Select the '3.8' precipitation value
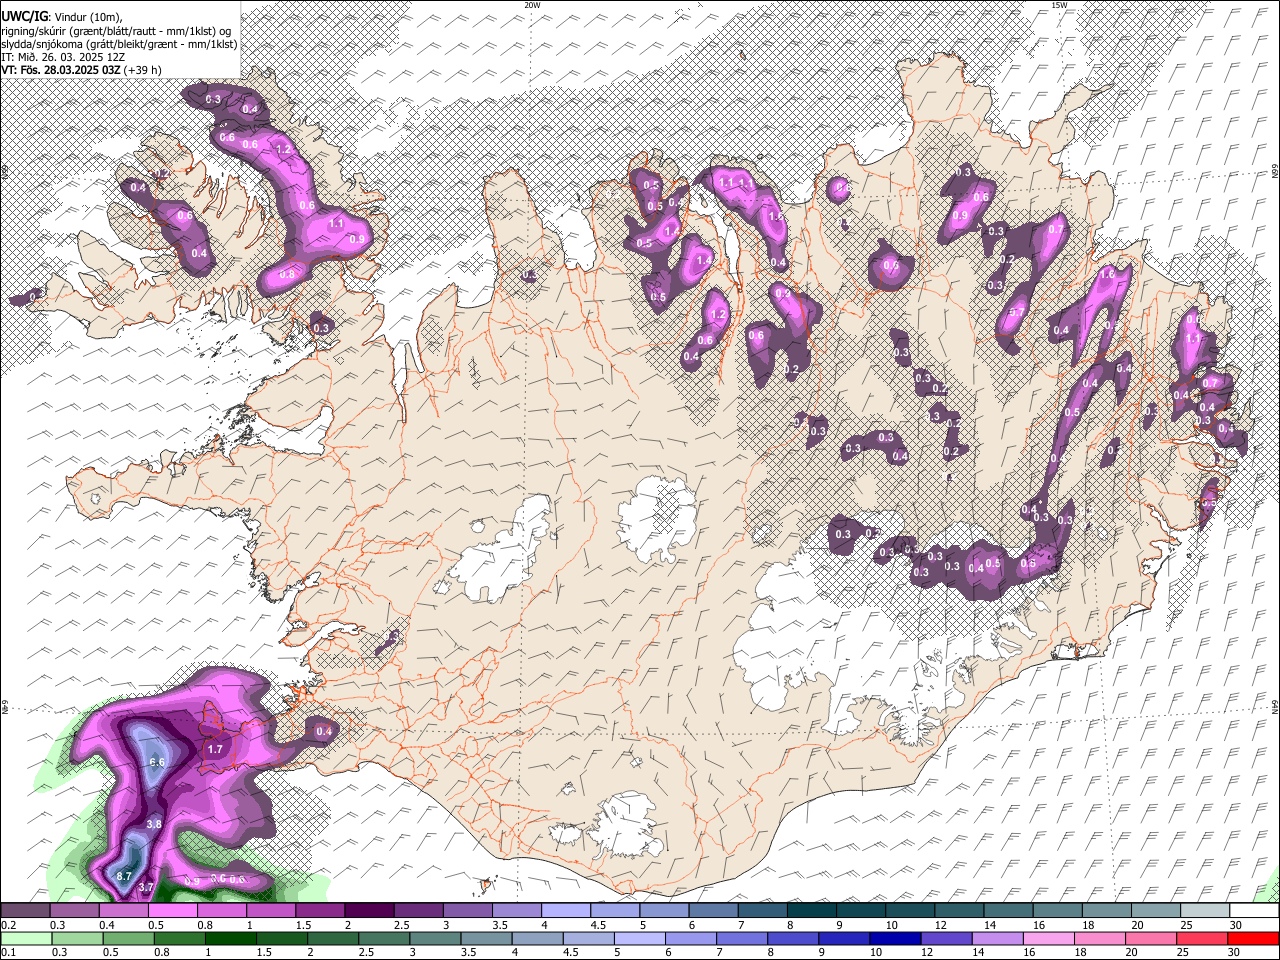 (x=154, y=824)
